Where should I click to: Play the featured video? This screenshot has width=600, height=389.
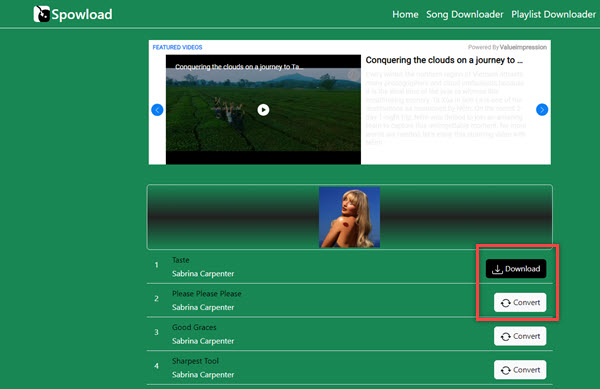(x=263, y=110)
